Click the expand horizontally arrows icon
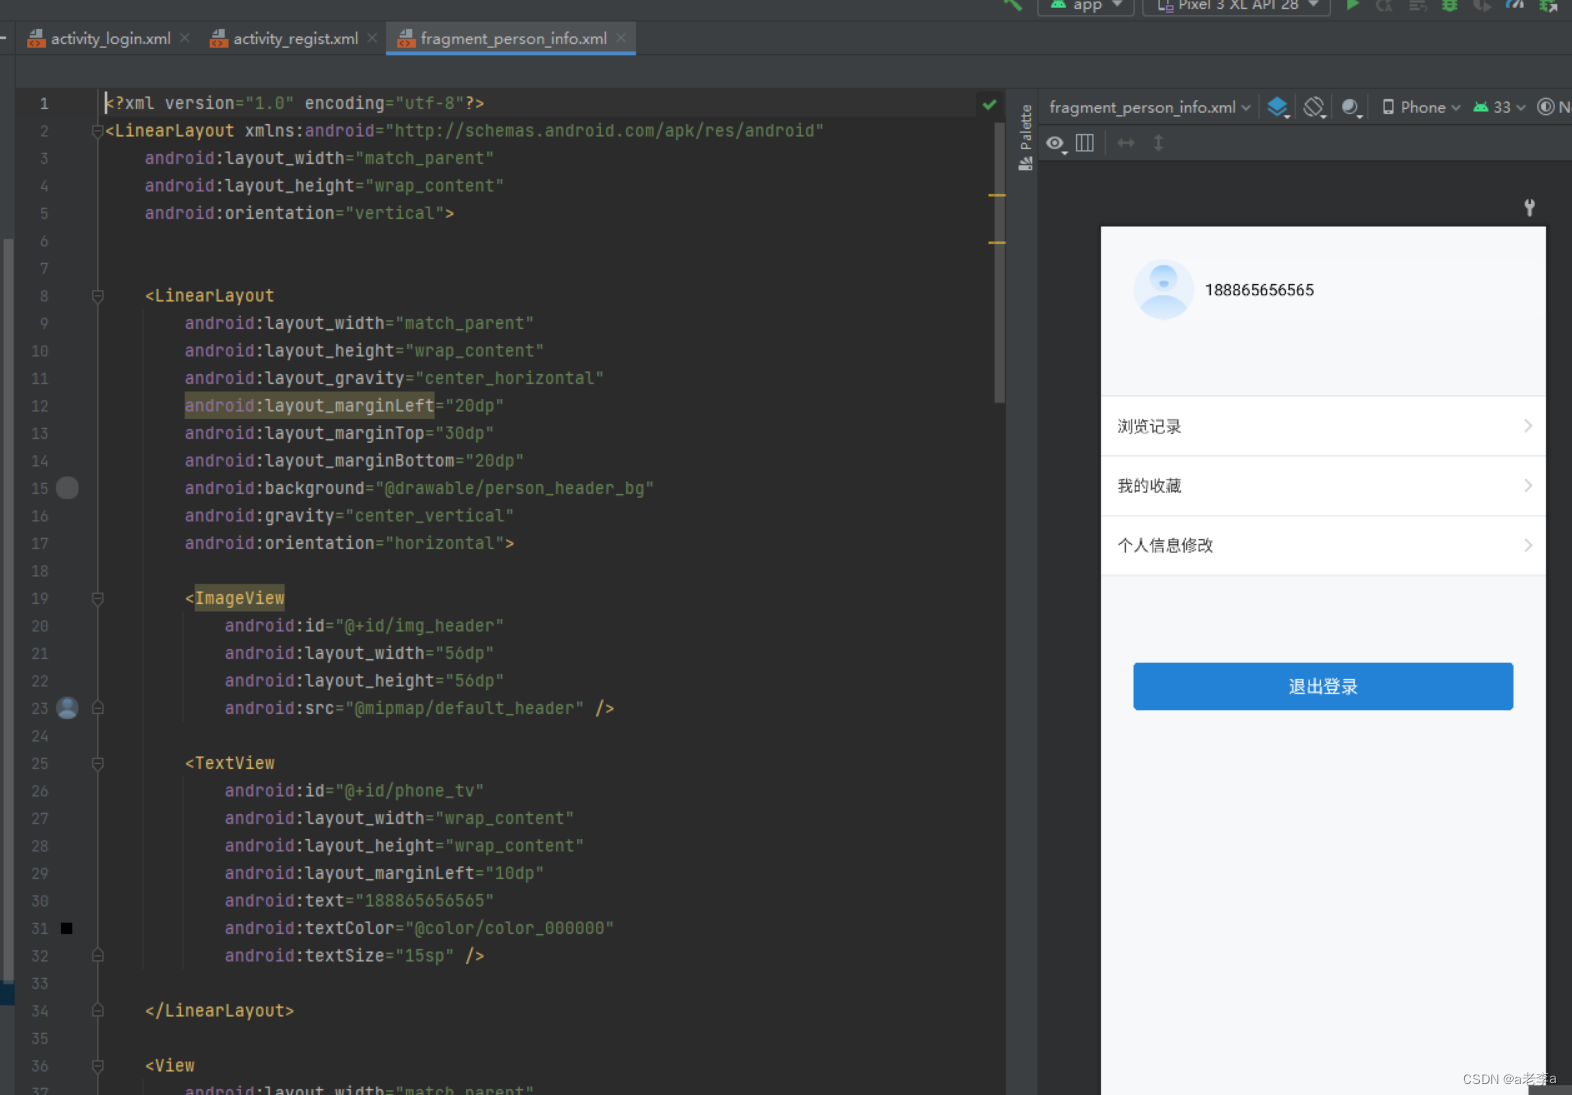The height and width of the screenshot is (1095, 1572). pos(1126,143)
